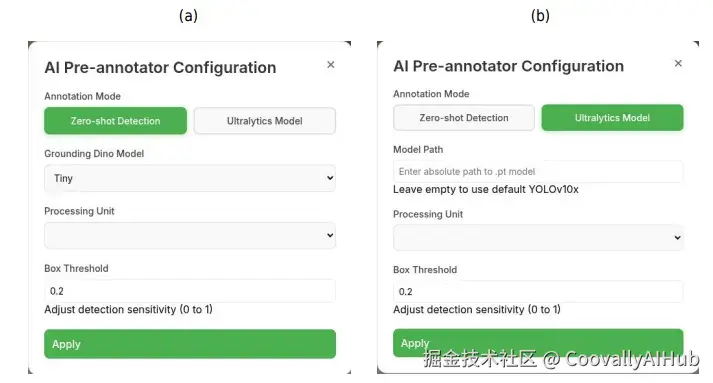The image size is (713, 383).
Task: Close the left configuration dialog via X icon
Action: (331, 65)
